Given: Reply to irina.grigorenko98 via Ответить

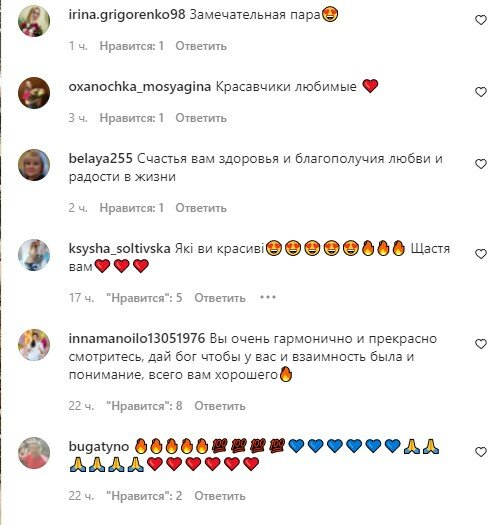Looking at the screenshot, I should tap(201, 46).
